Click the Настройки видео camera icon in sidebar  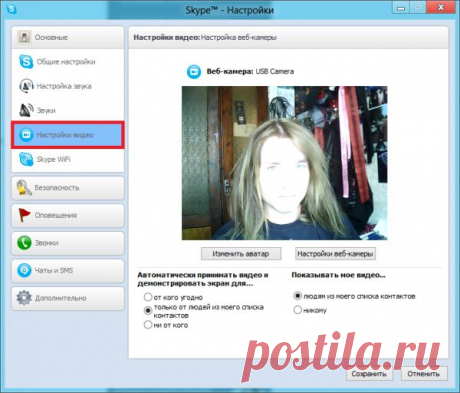[26, 135]
